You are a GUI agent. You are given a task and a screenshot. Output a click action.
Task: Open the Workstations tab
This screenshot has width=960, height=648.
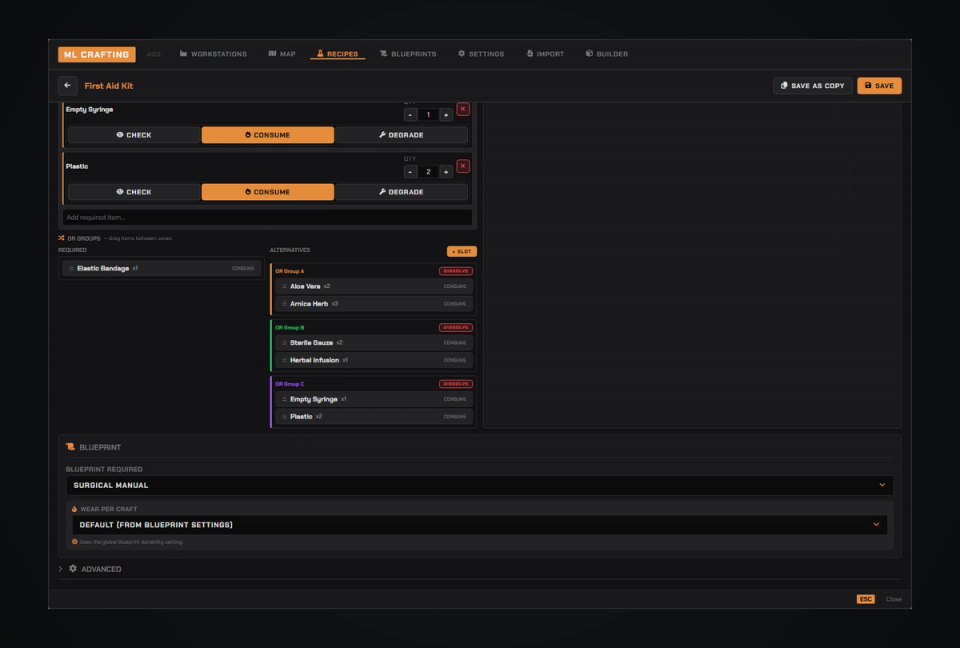[x=213, y=54]
